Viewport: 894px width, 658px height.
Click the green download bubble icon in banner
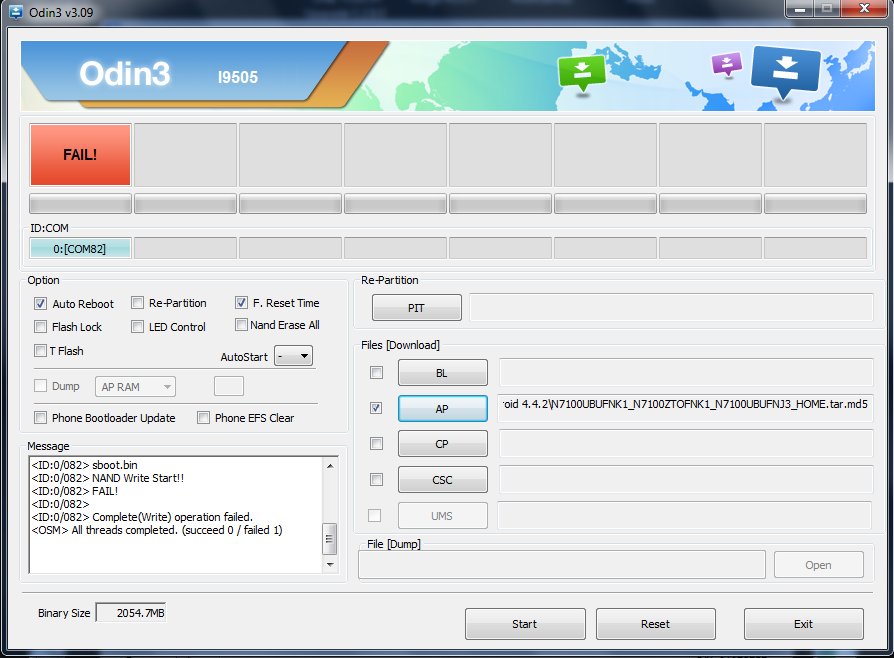tap(582, 73)
